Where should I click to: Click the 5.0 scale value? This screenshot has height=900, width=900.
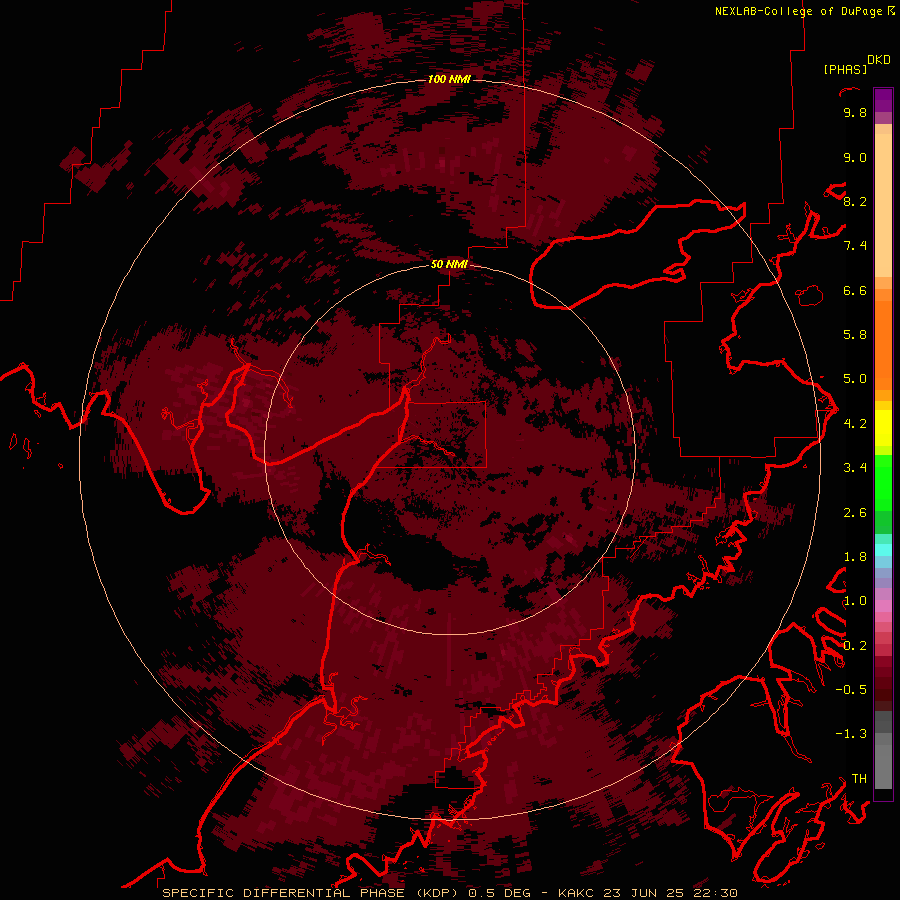pos(855,379)
